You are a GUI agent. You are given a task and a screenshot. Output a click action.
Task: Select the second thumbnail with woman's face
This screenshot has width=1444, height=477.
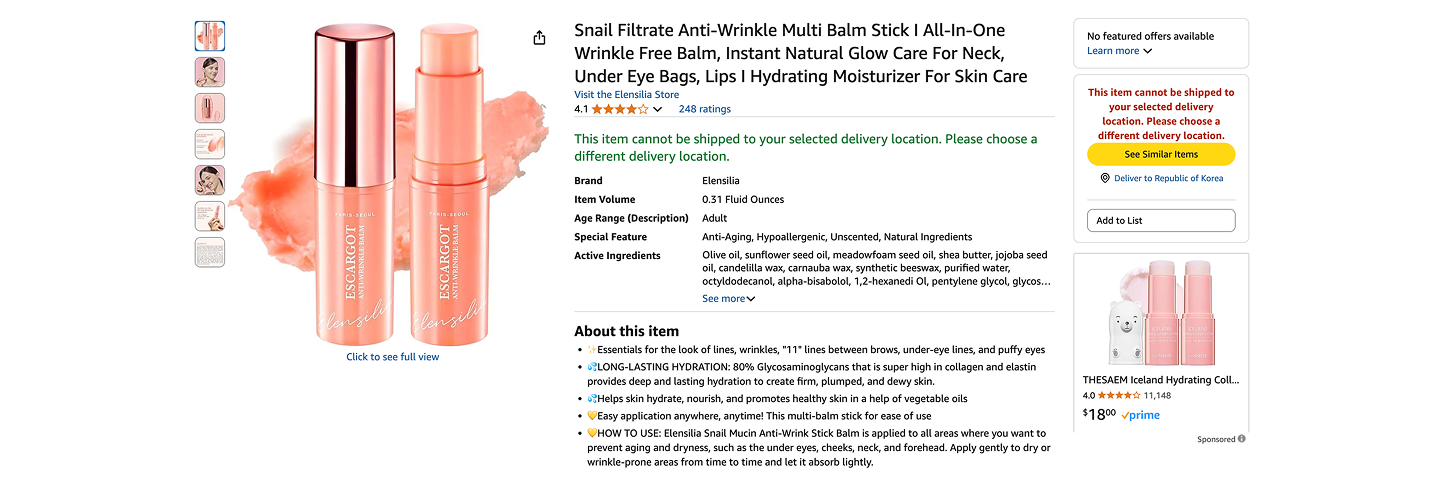[x=210, y=72]
